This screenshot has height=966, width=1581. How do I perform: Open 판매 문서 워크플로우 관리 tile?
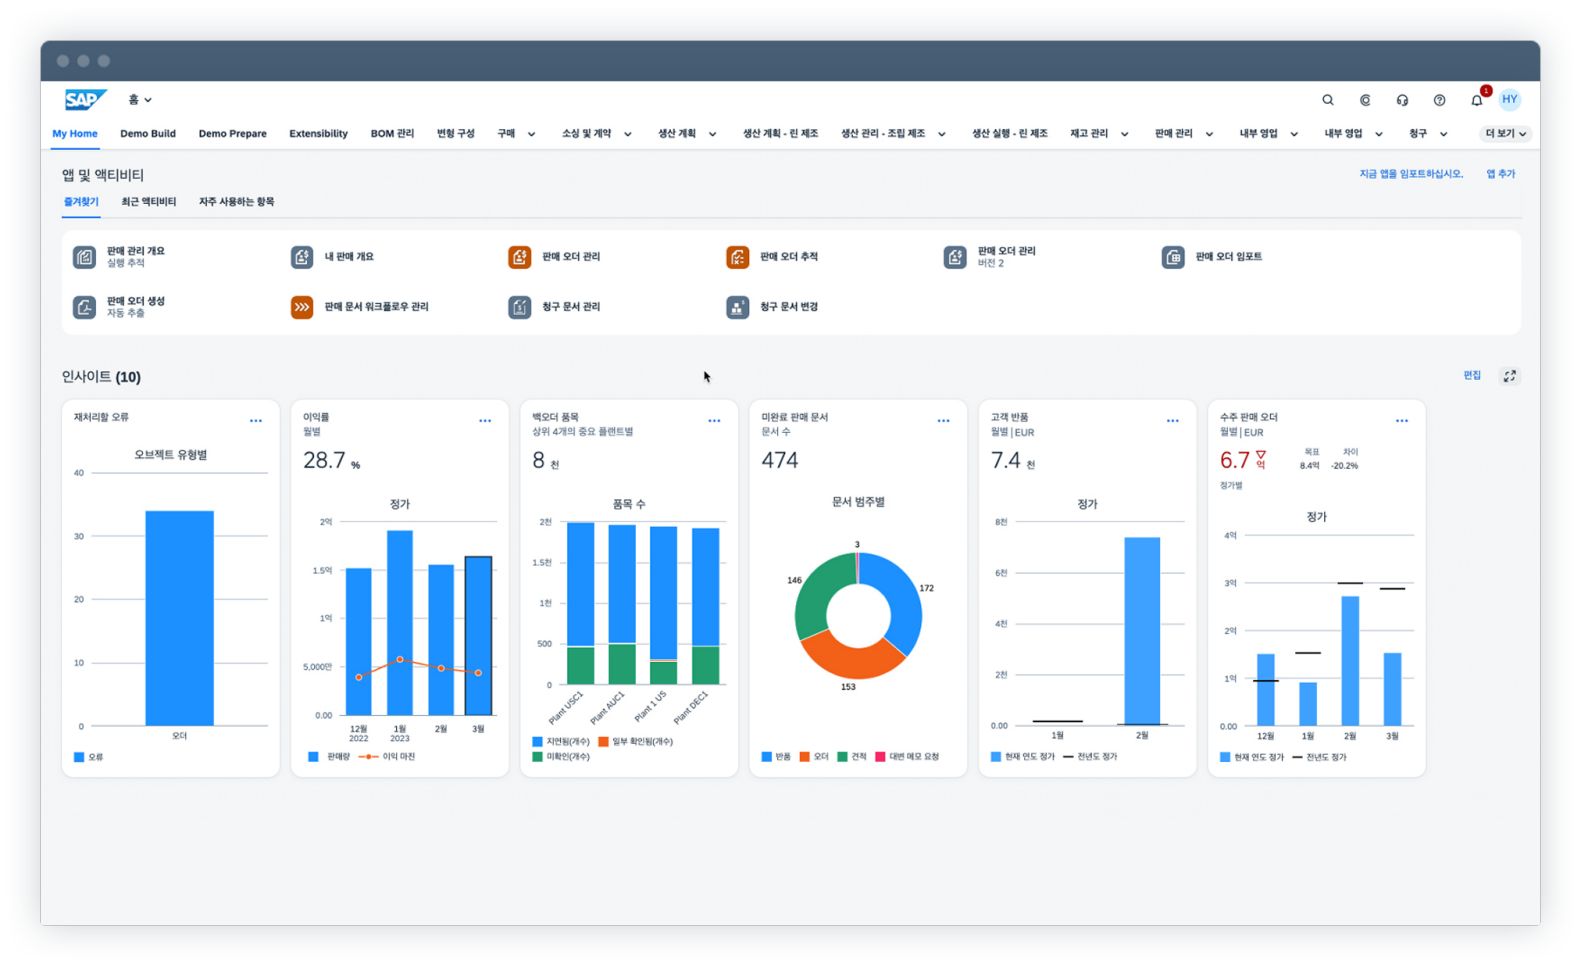pyautogui.click(x=360, y=307)
